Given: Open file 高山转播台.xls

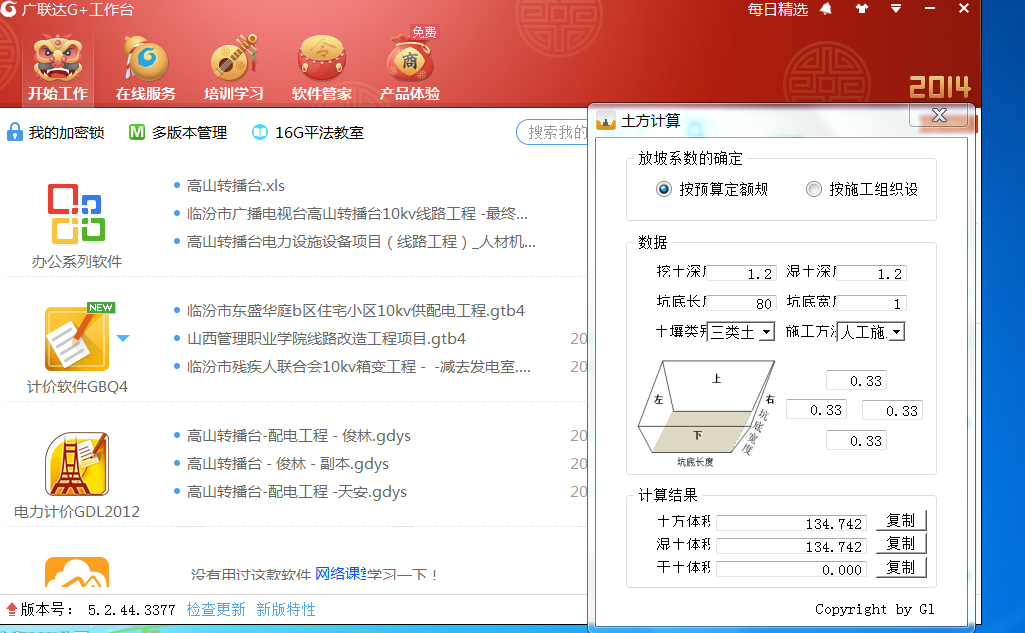Looking at the screenshot, I should (x=235, y=186).
